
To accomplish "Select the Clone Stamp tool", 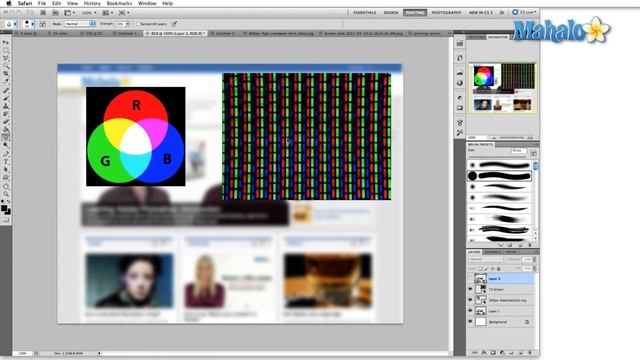I will pyautogui.click(x=6, y=106).
